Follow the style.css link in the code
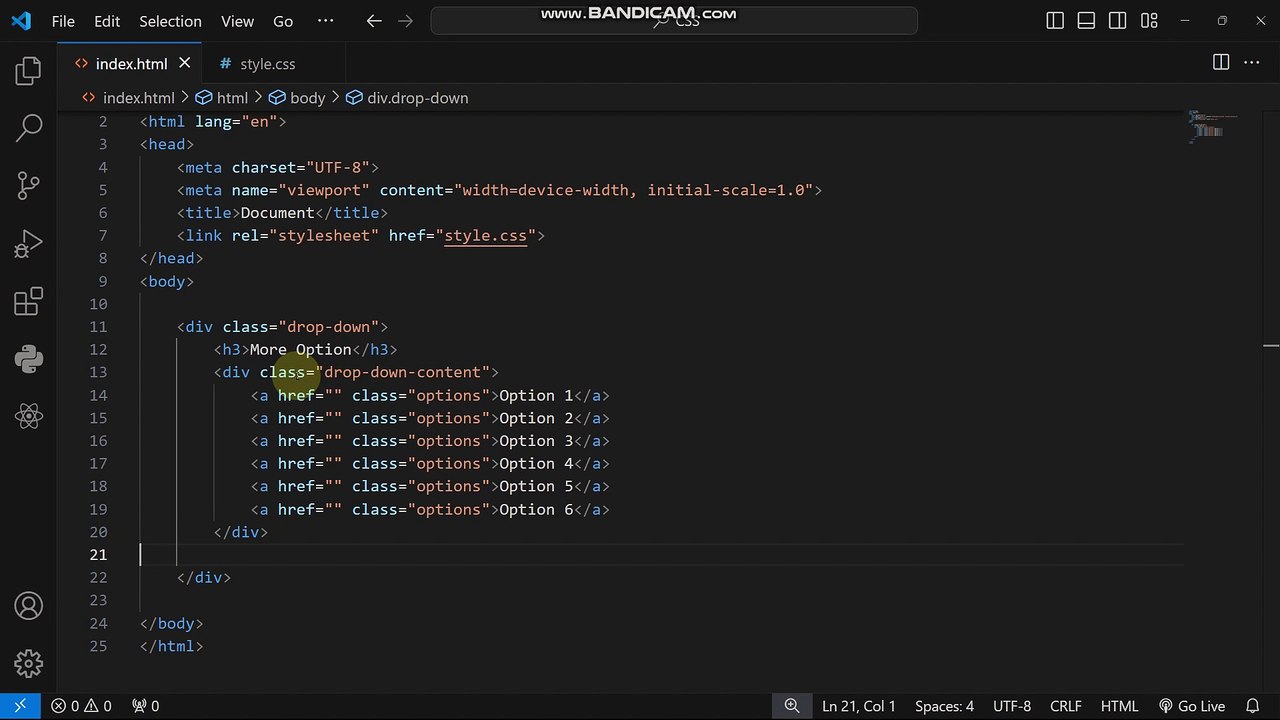 (485, 236)
